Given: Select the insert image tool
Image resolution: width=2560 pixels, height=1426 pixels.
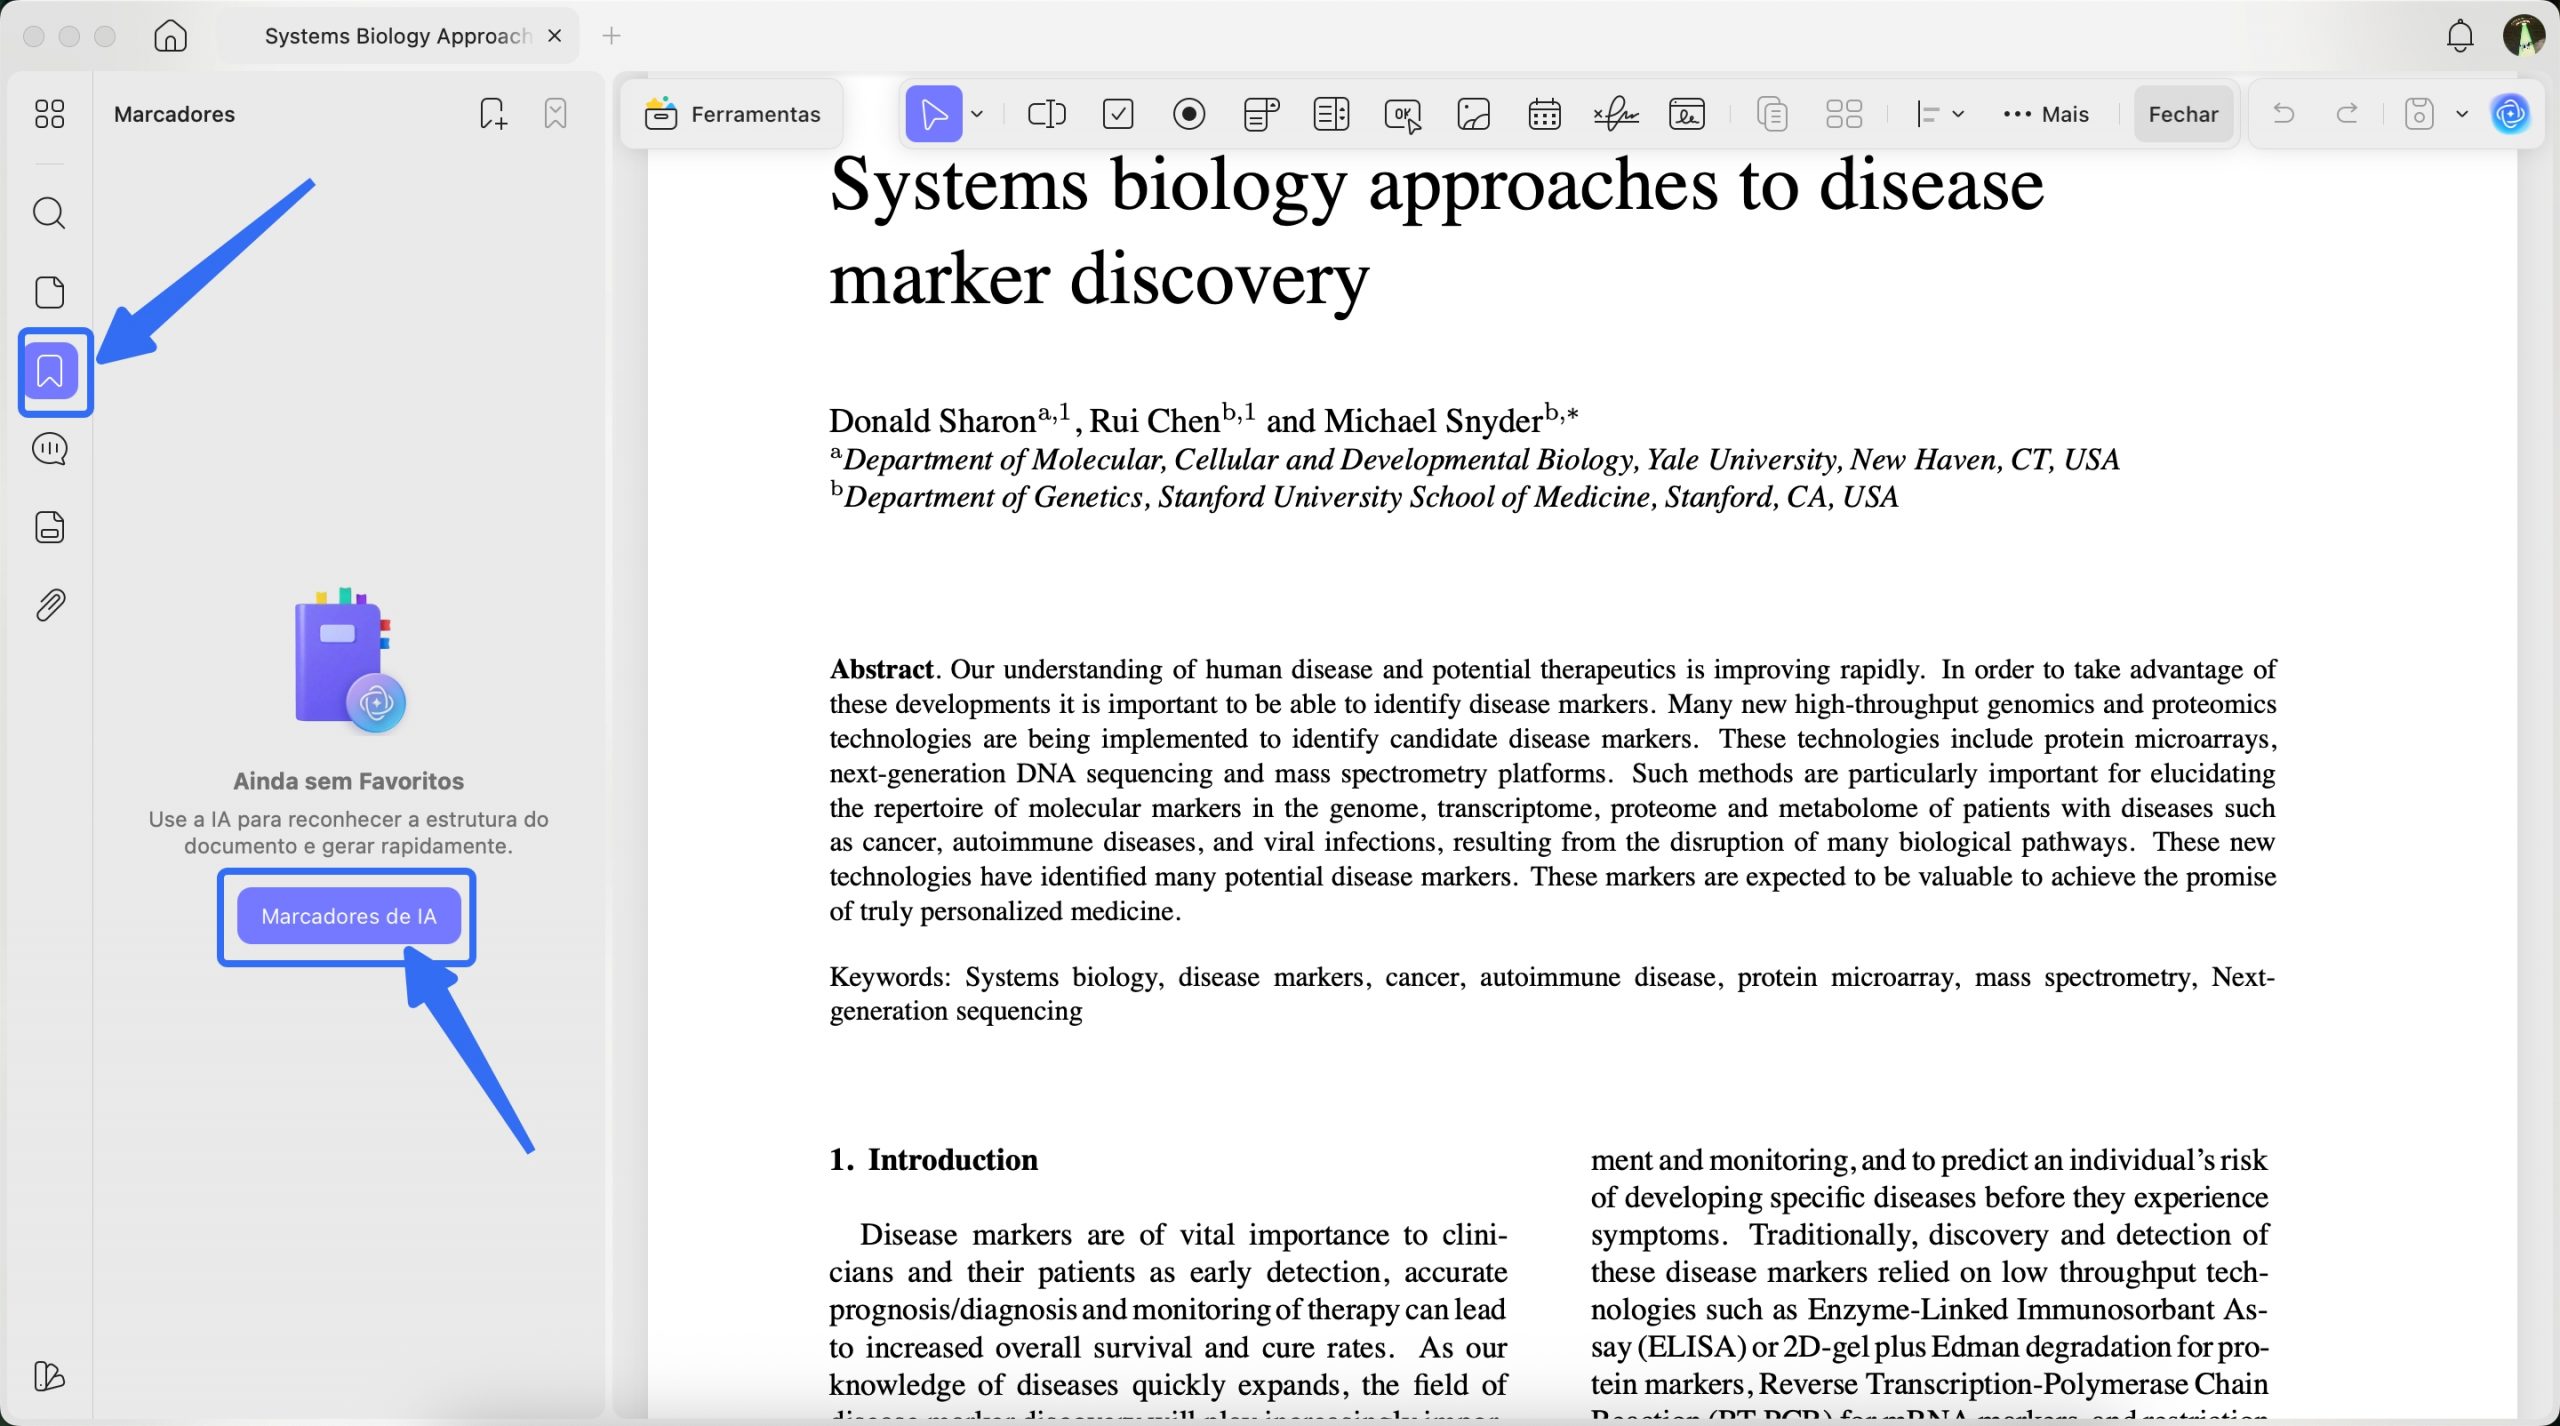Looking at the screenshot, I should click(1473, 113).
